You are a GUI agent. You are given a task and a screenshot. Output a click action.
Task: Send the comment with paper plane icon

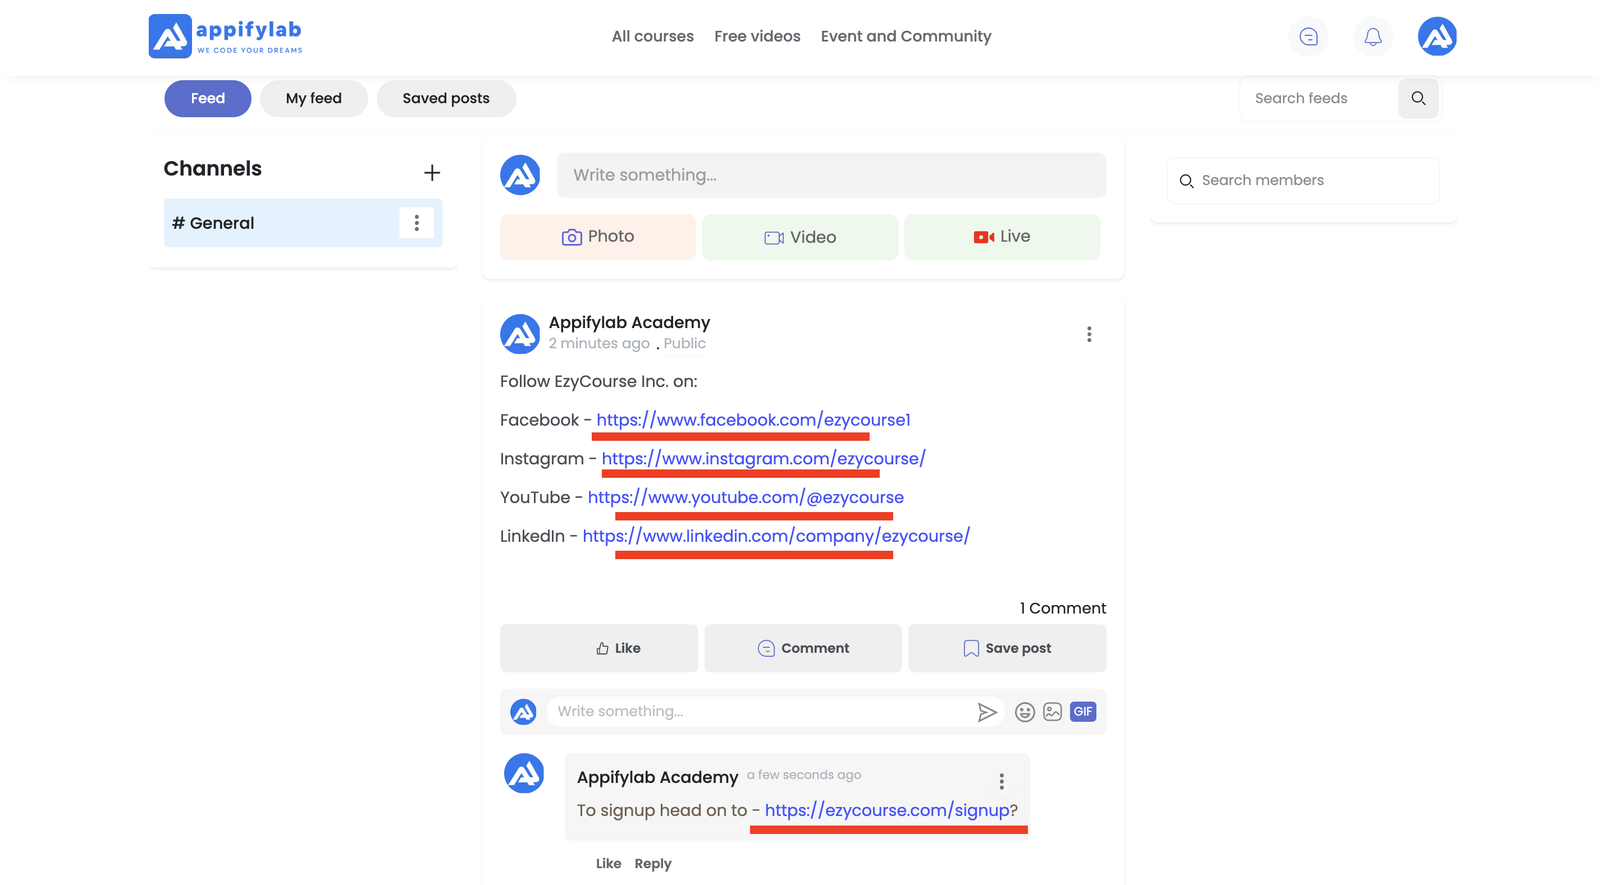click(986, 712)
